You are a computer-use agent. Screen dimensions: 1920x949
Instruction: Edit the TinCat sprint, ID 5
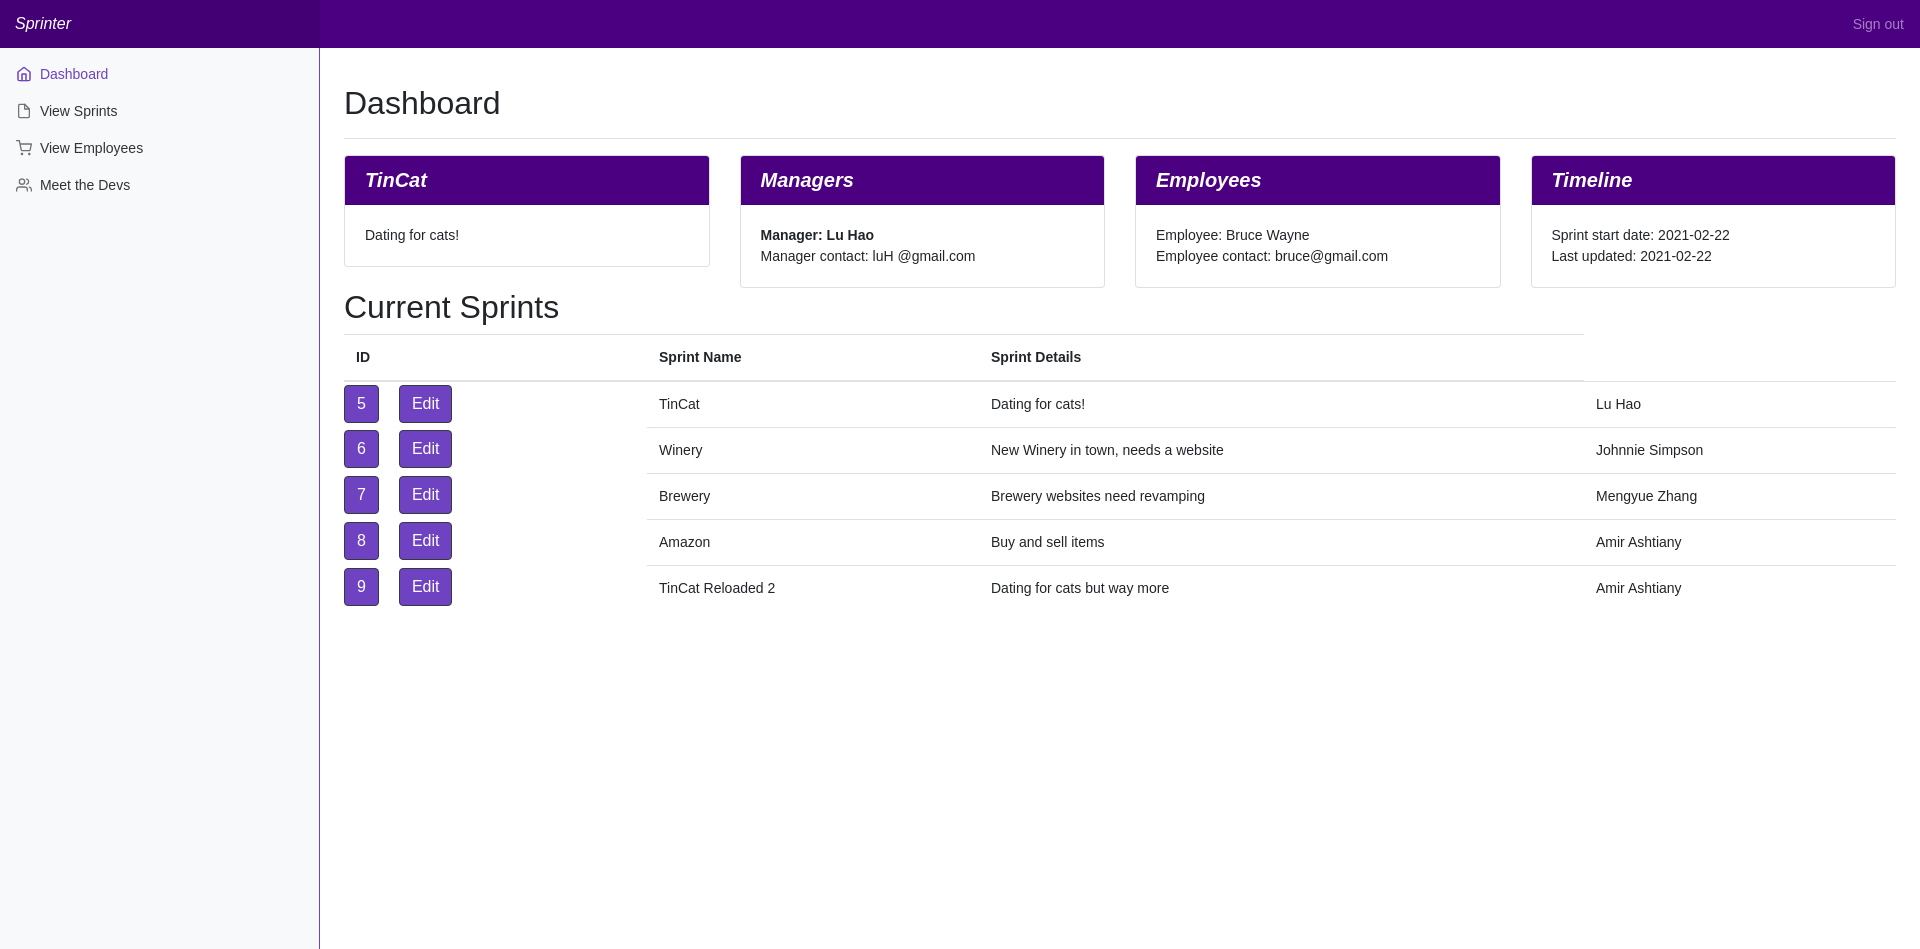coord(425,404)
